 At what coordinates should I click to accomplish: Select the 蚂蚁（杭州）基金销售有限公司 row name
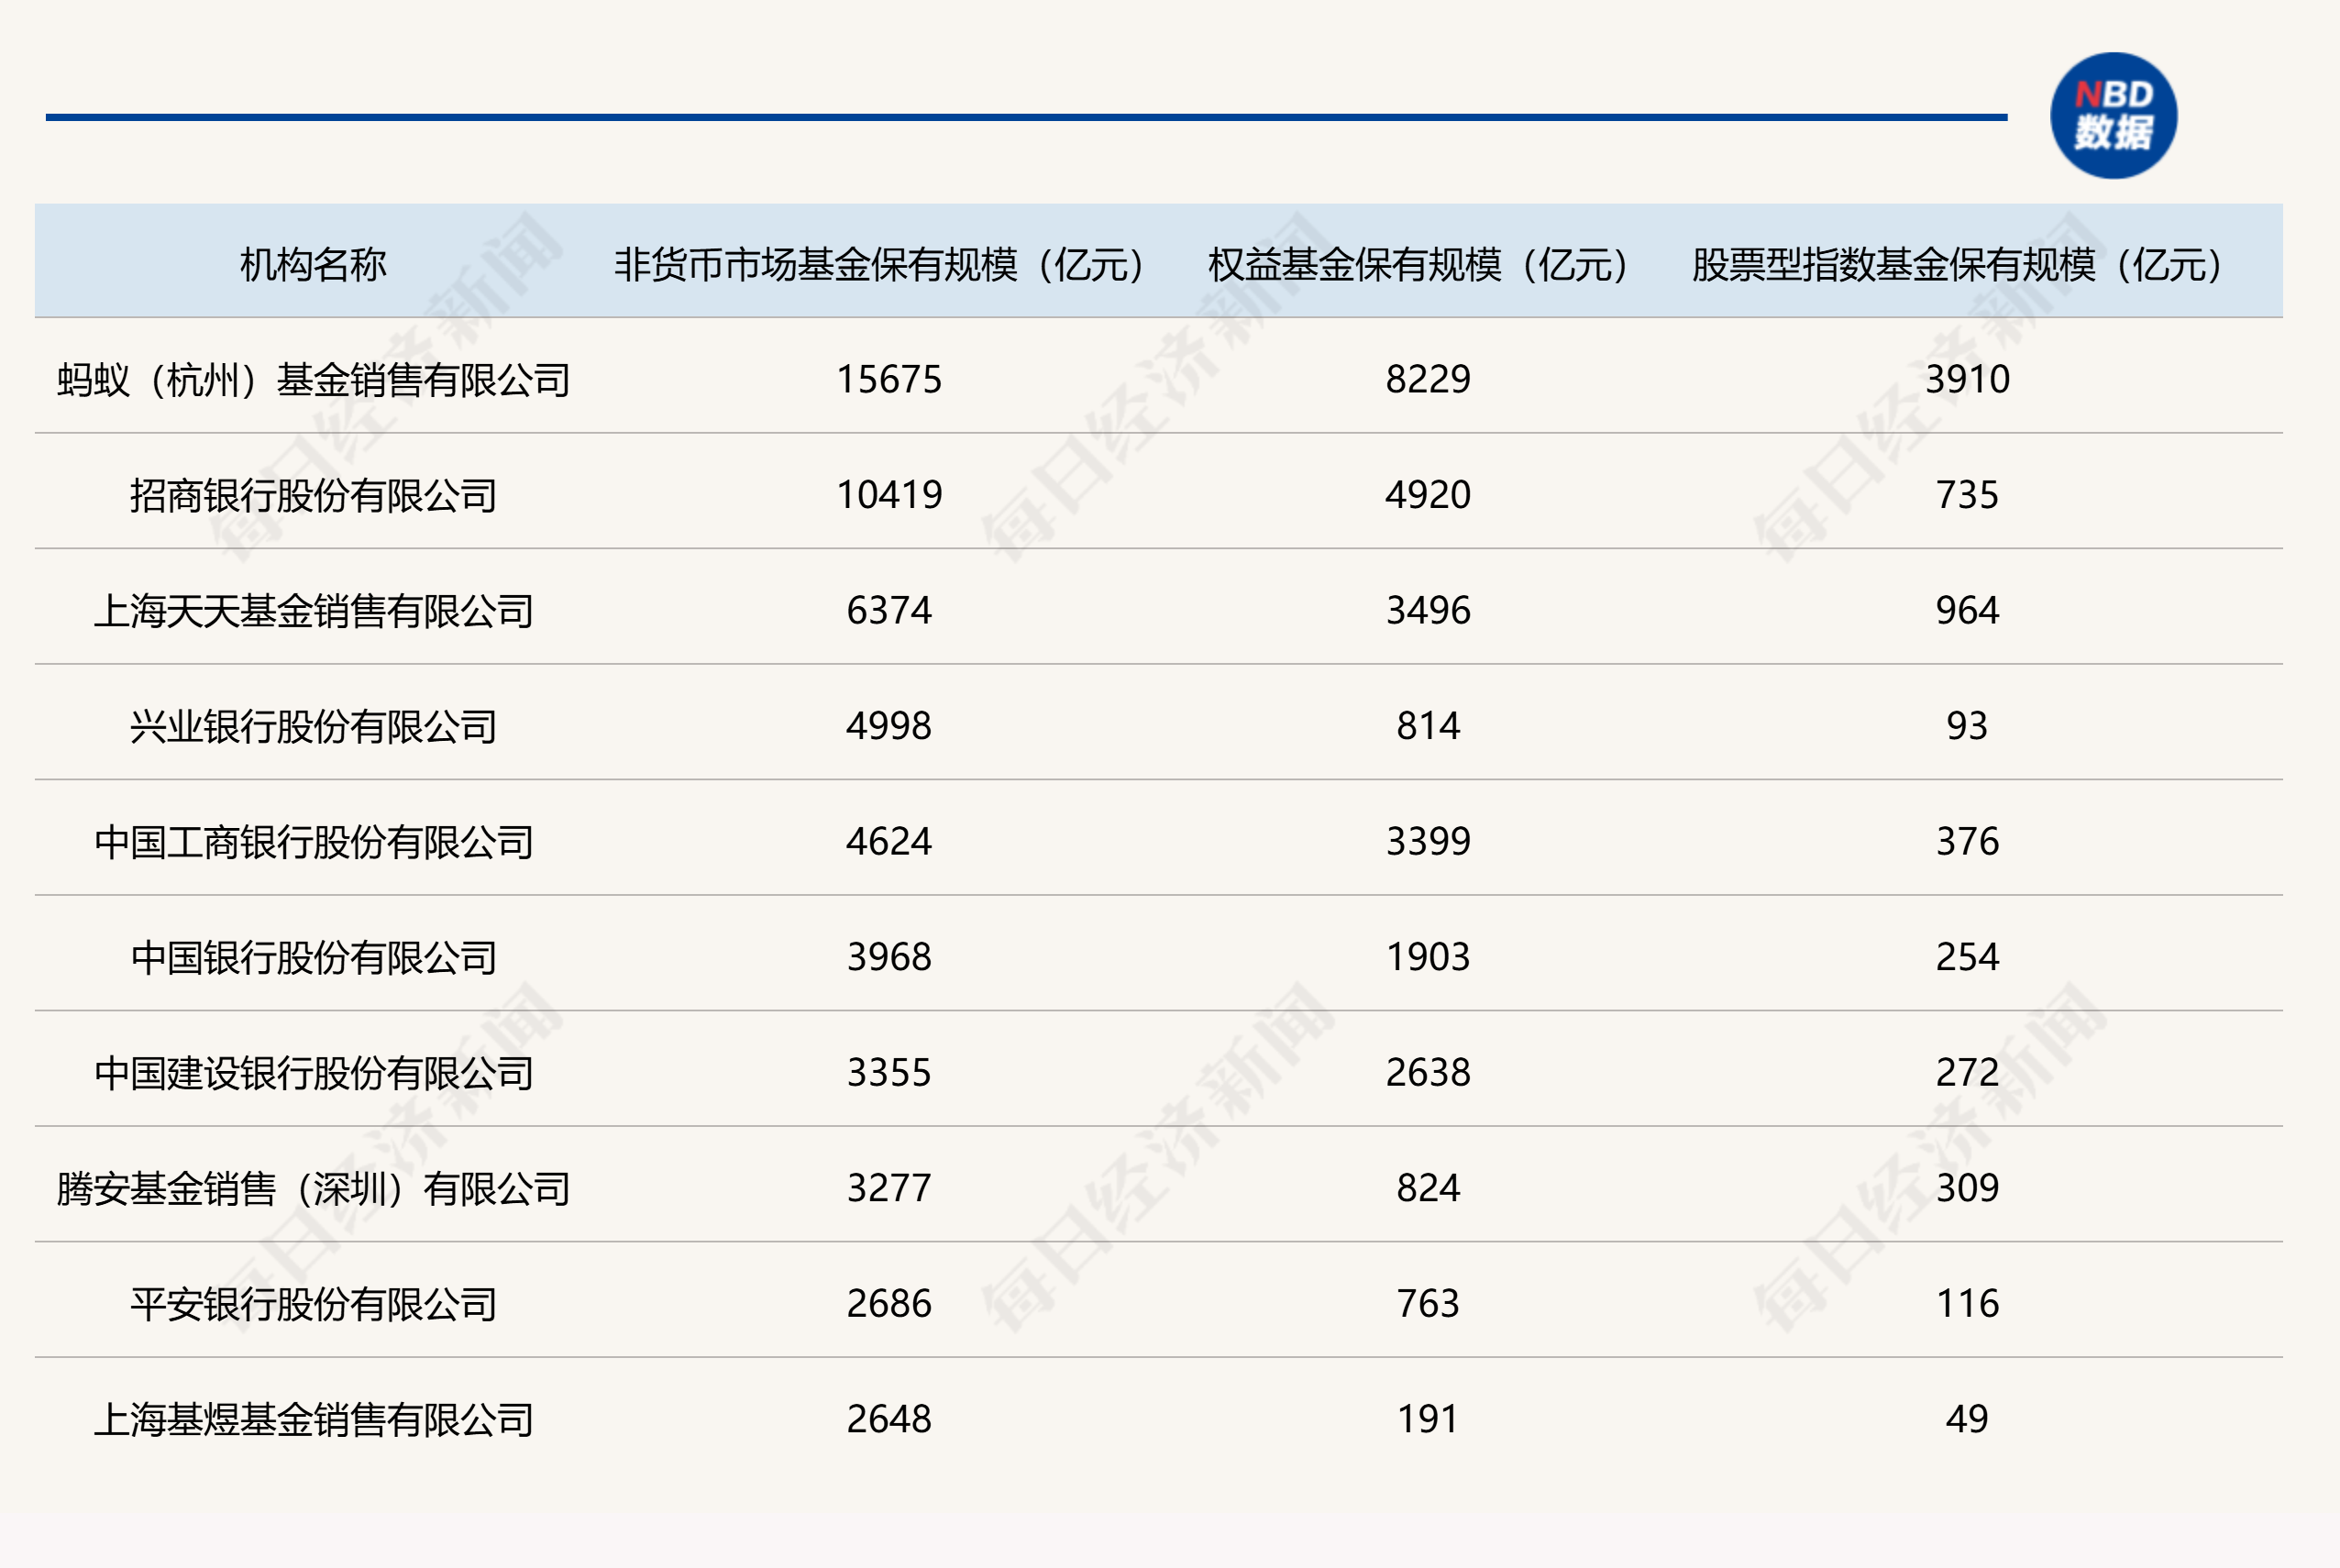313,380
